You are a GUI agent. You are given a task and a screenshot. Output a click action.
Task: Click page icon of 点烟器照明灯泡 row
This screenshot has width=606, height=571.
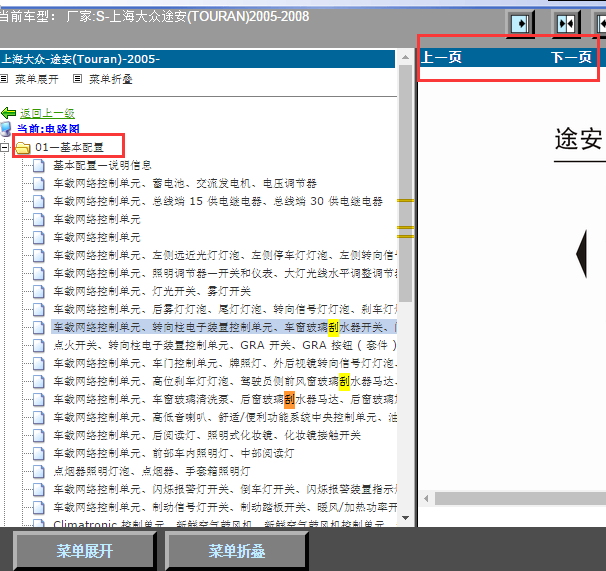pyautogui.click(x=38, y=471)
